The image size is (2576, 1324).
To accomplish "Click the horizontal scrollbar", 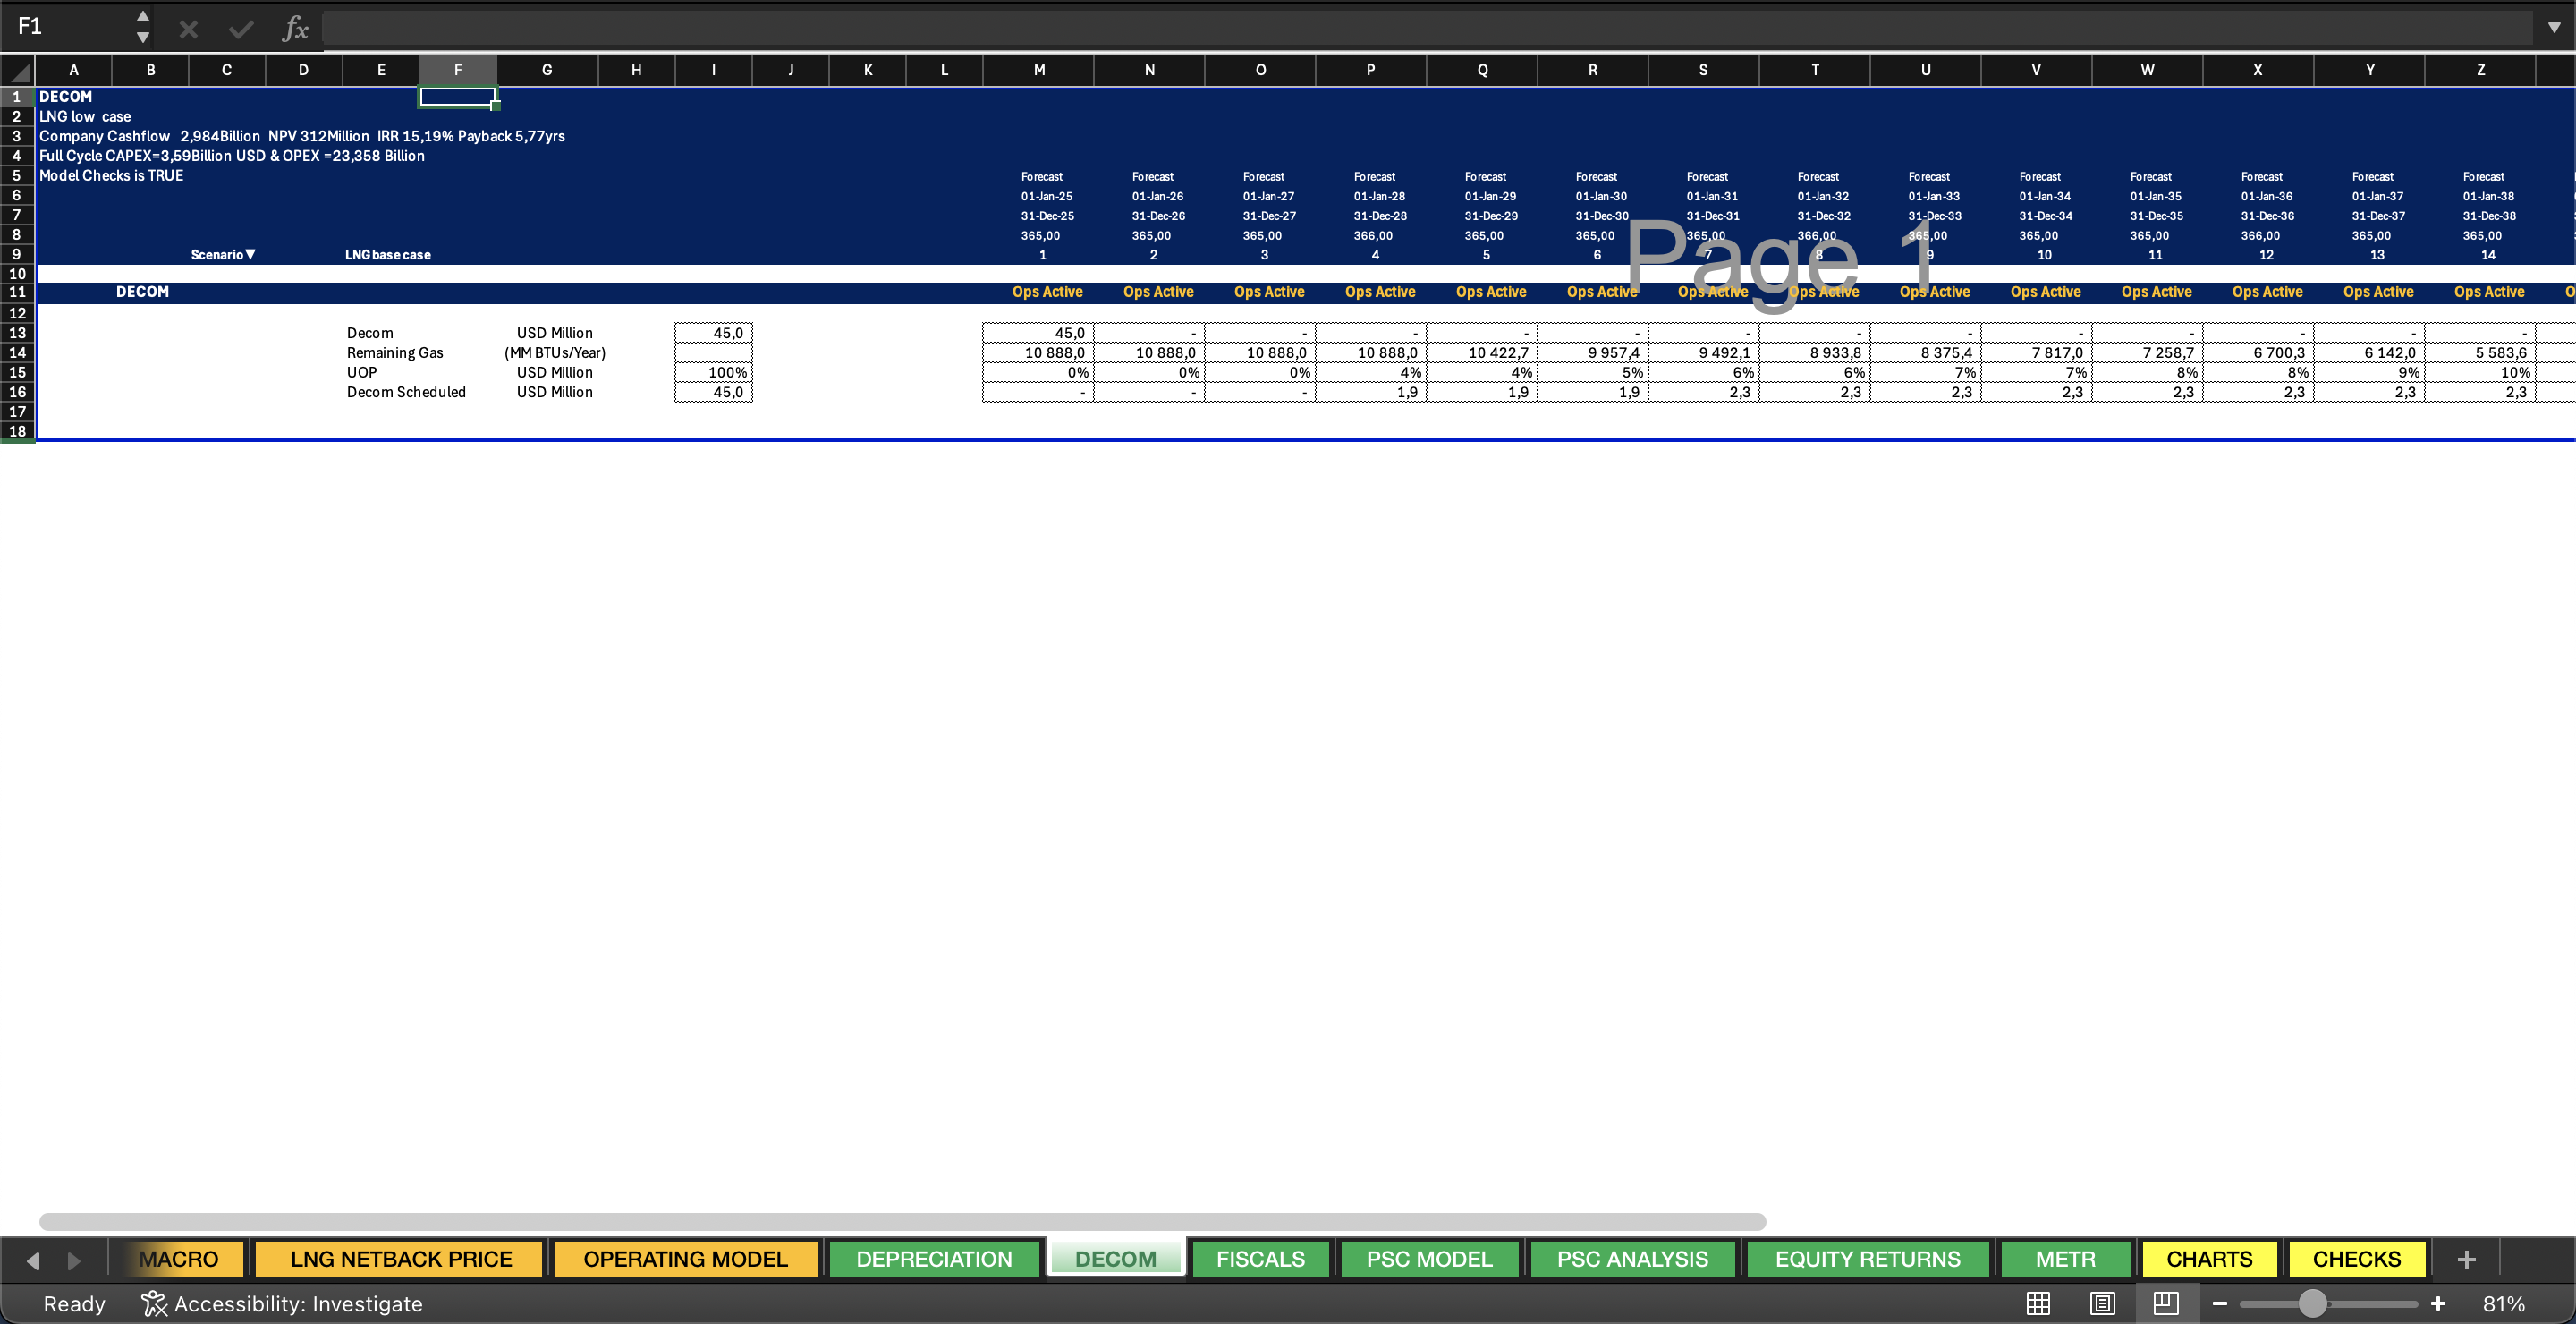I will (x=902, y=1222).
